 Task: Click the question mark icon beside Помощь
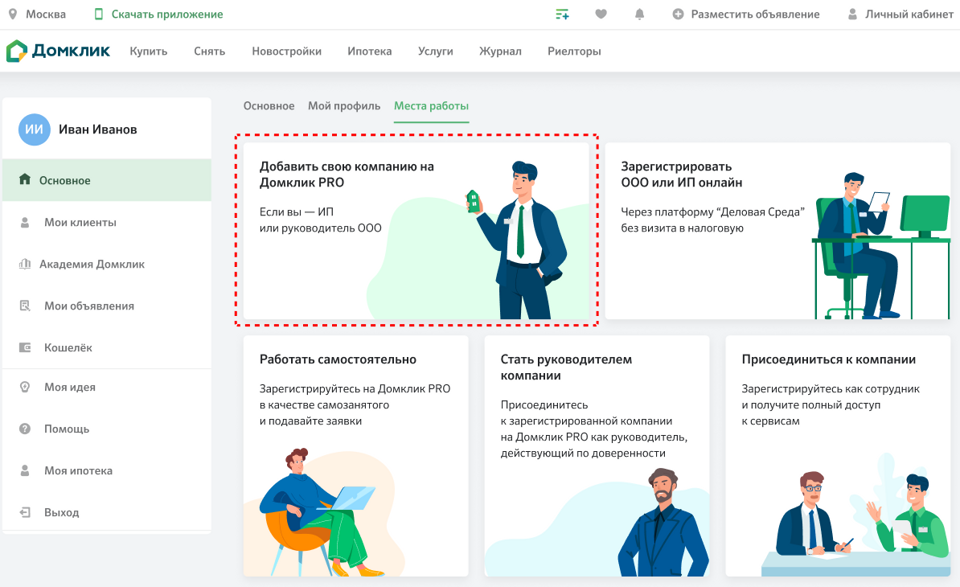tap(24, 428)
